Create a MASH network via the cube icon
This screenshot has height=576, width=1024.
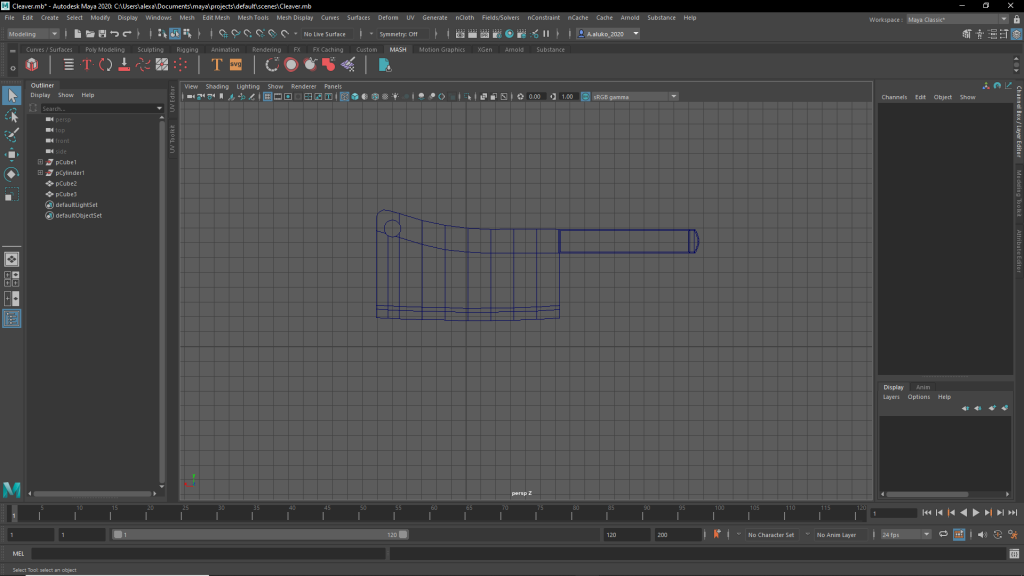coord(32,65)
